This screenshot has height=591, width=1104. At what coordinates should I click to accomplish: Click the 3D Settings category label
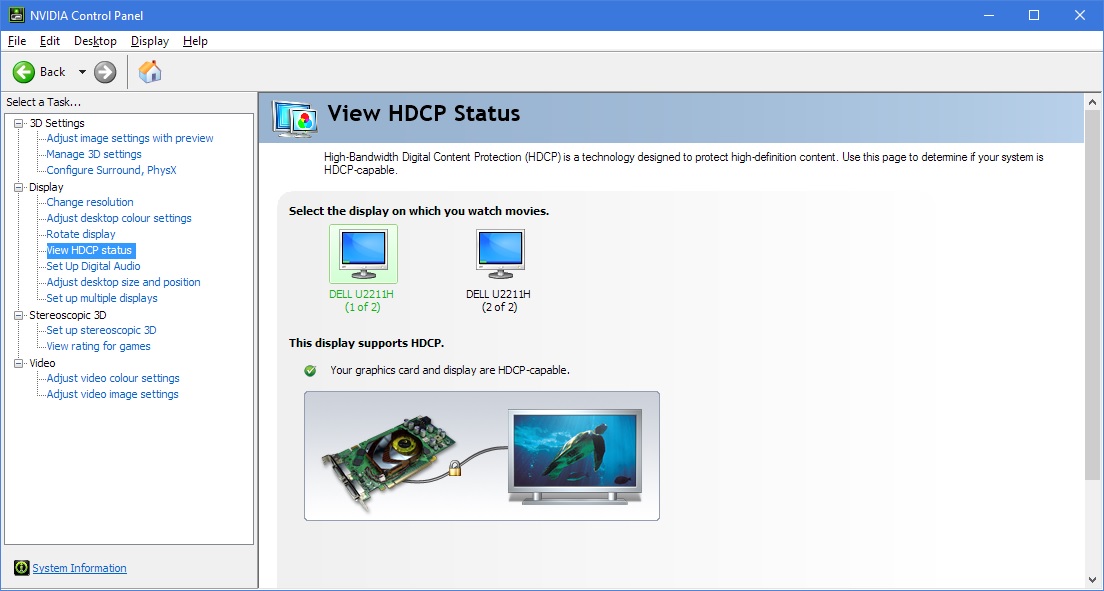tap(57, 123)
